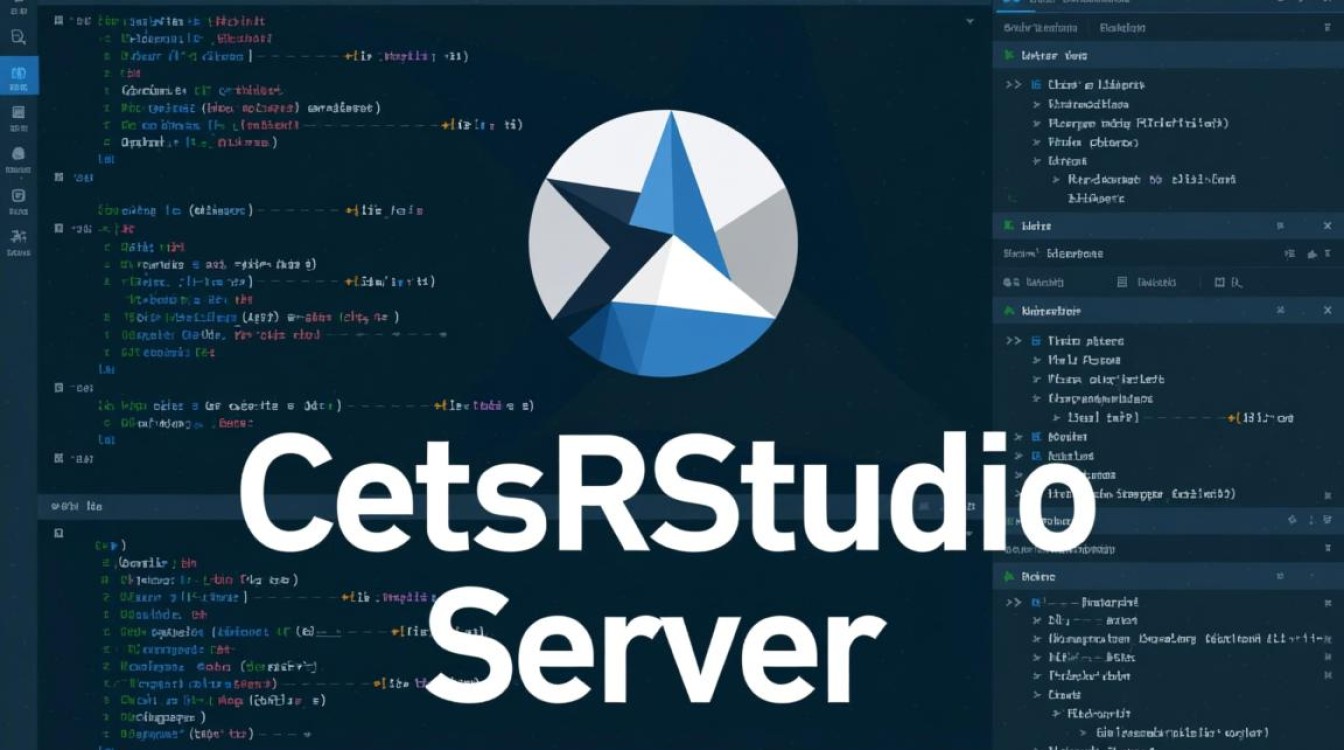Viewport: 1344px width, 750px height.
Task: Click the search magnifier icon in left sidebar
Action: pos(18,38)
